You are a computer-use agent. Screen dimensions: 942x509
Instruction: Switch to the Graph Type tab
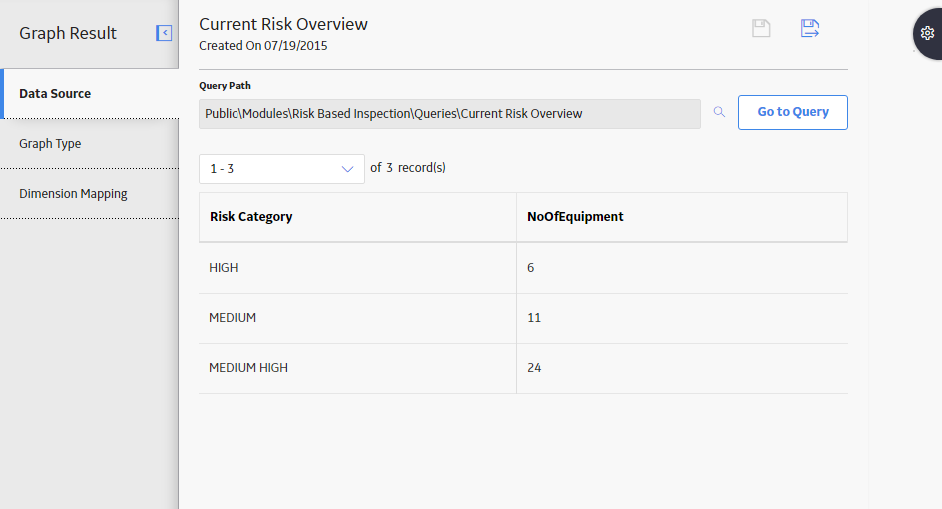click(x=90, y=144)
